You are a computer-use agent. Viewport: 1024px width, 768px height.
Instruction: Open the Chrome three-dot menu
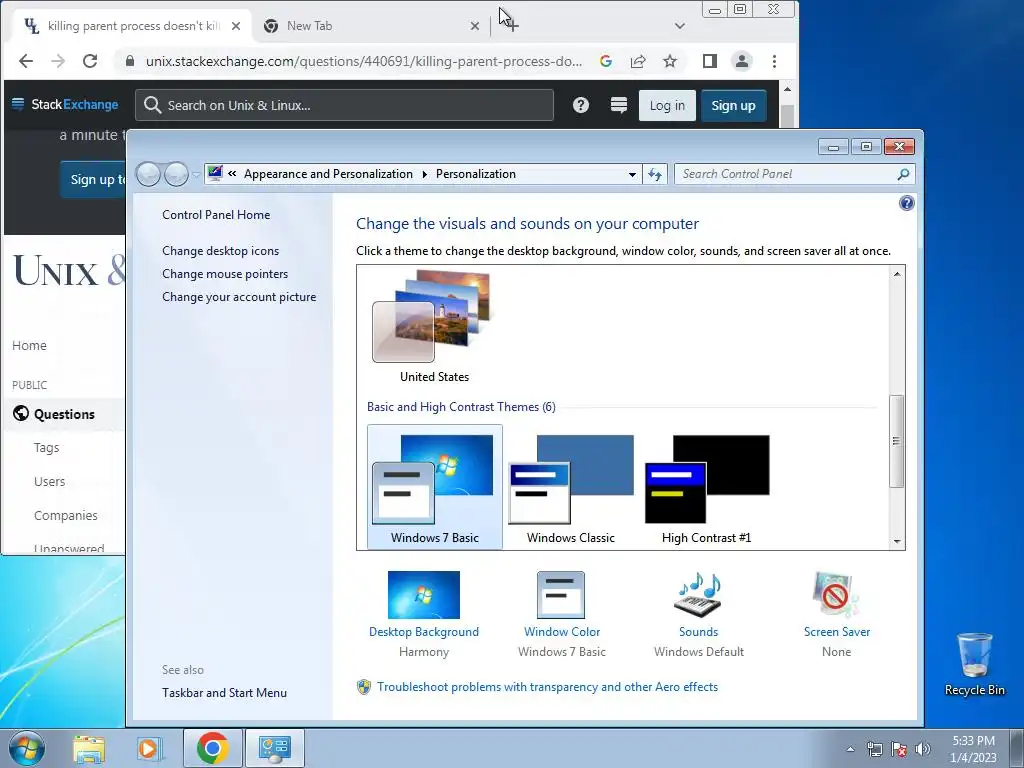point(775,61)
